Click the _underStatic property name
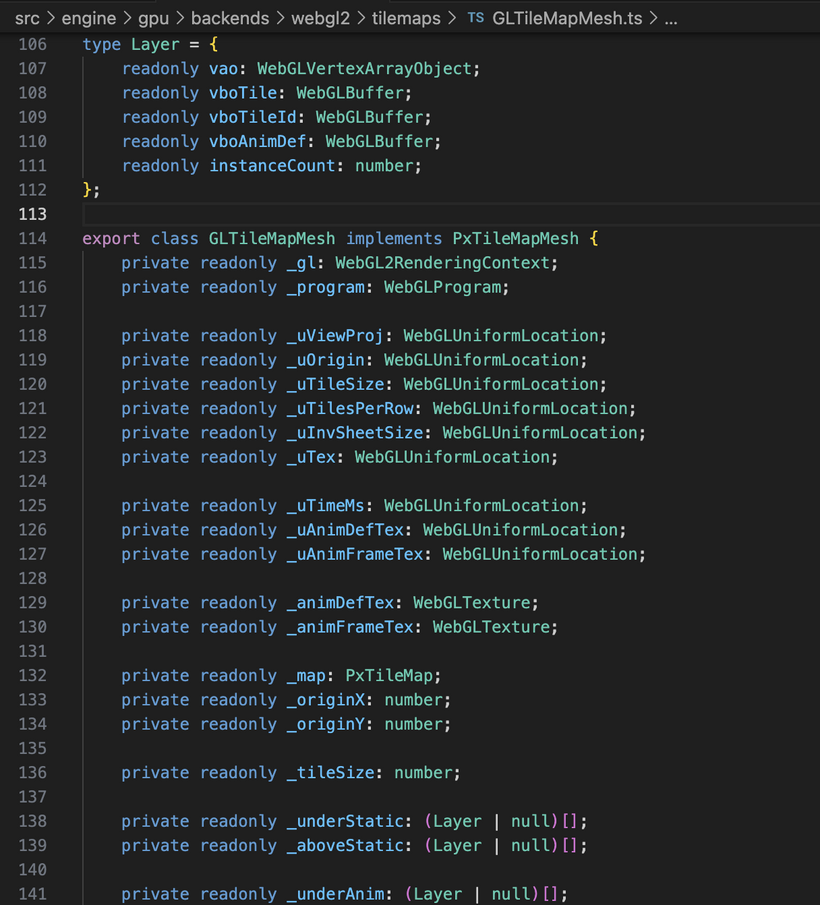The image size is (820, 905). [343, 822]
